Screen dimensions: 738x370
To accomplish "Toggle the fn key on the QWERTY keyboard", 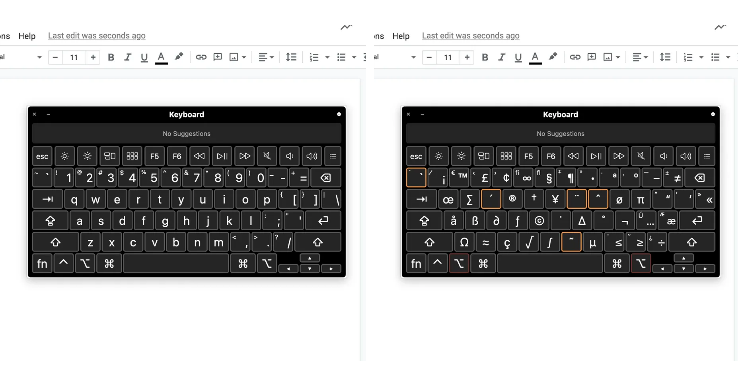I will coord(42,263).
